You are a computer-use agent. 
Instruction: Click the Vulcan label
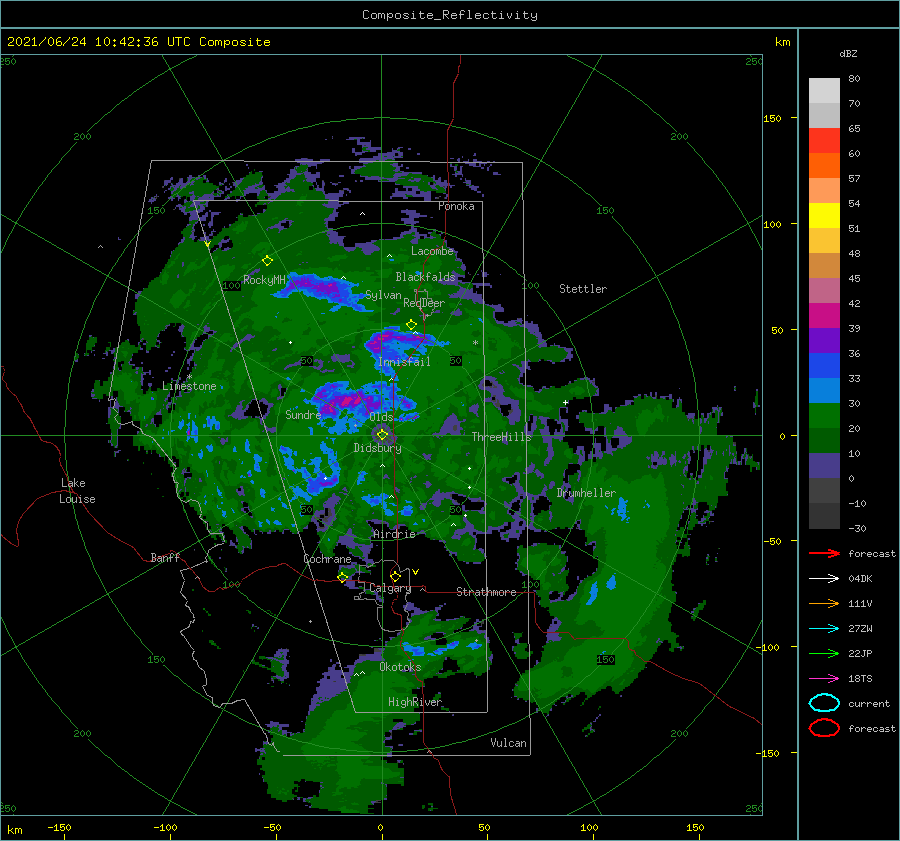tap(508, 743)
